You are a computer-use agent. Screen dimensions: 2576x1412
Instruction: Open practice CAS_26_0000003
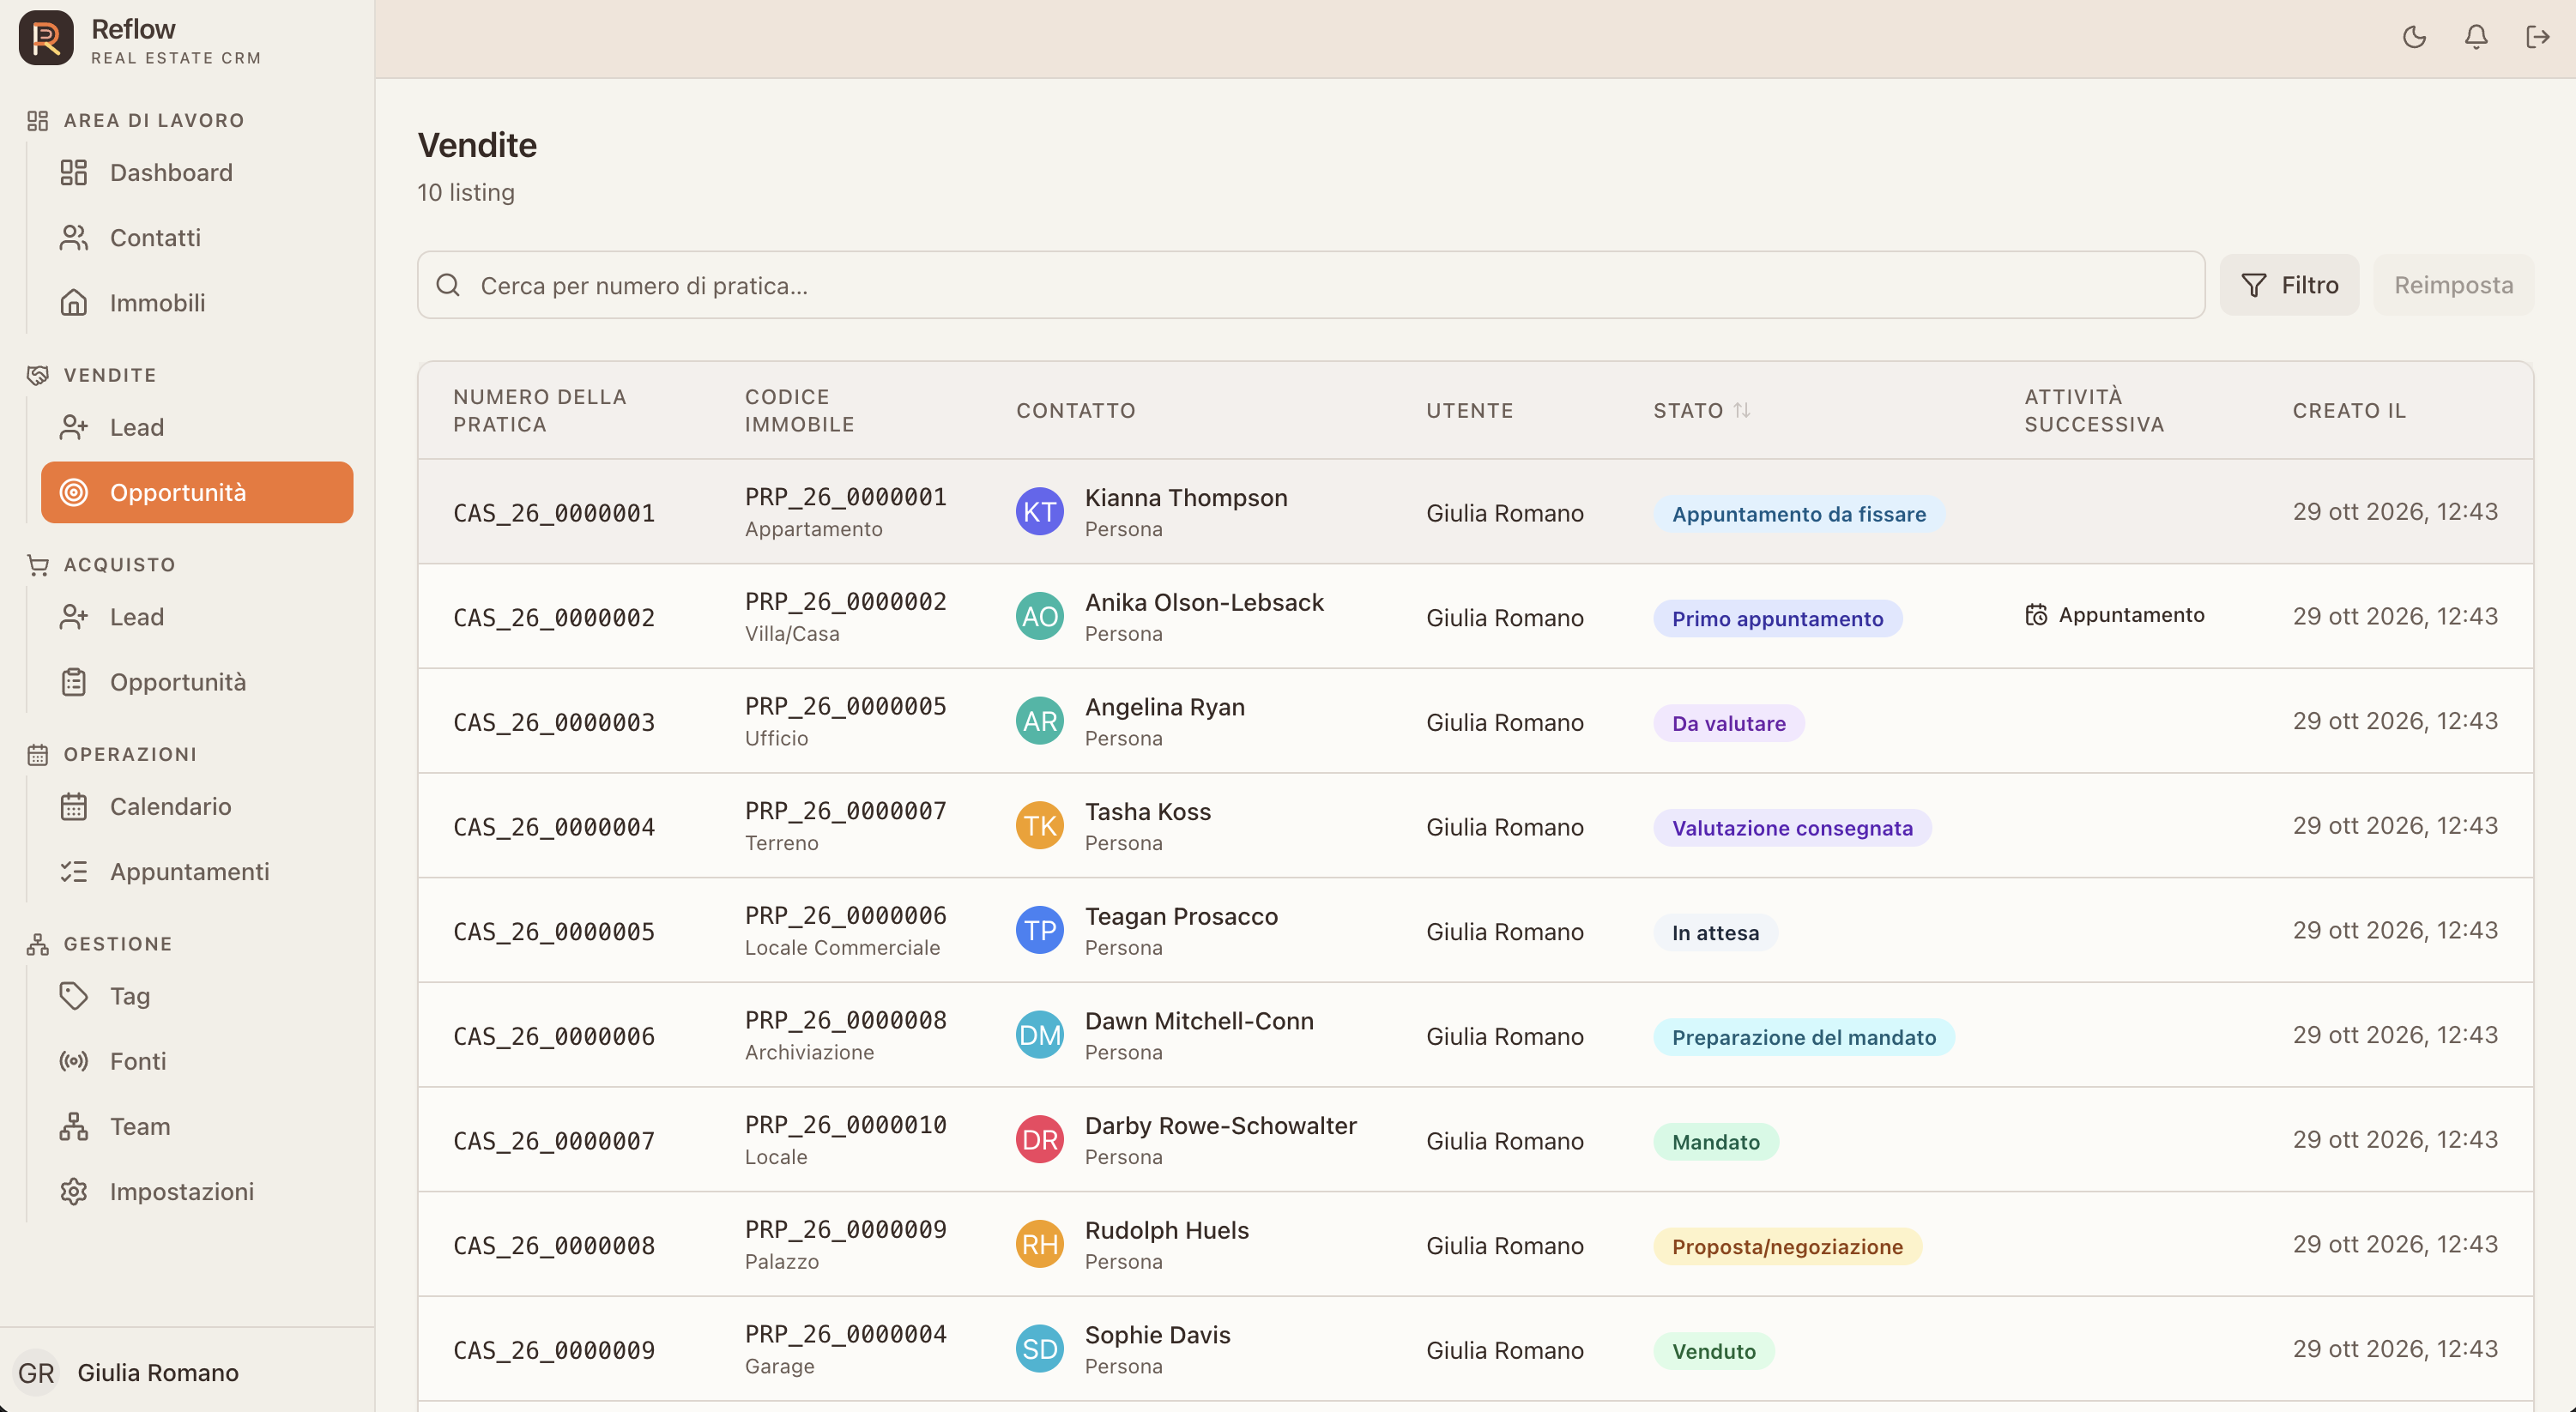pyautogui.click(x=554, y=723)
